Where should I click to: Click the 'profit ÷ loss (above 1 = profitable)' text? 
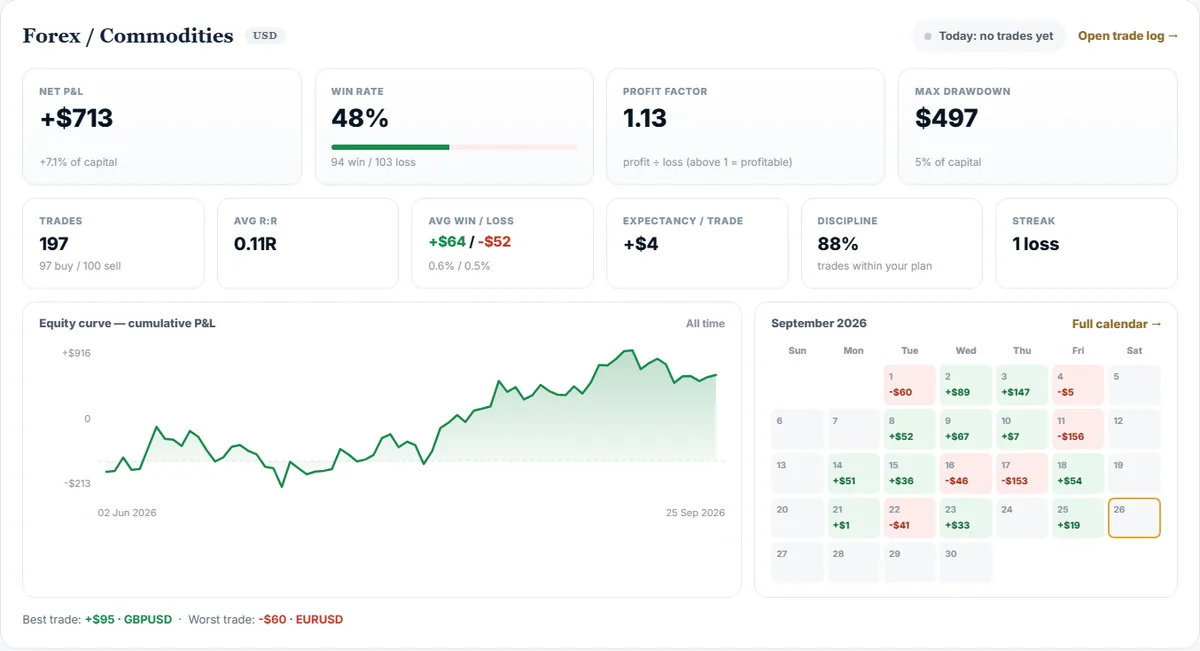[707, 162]
